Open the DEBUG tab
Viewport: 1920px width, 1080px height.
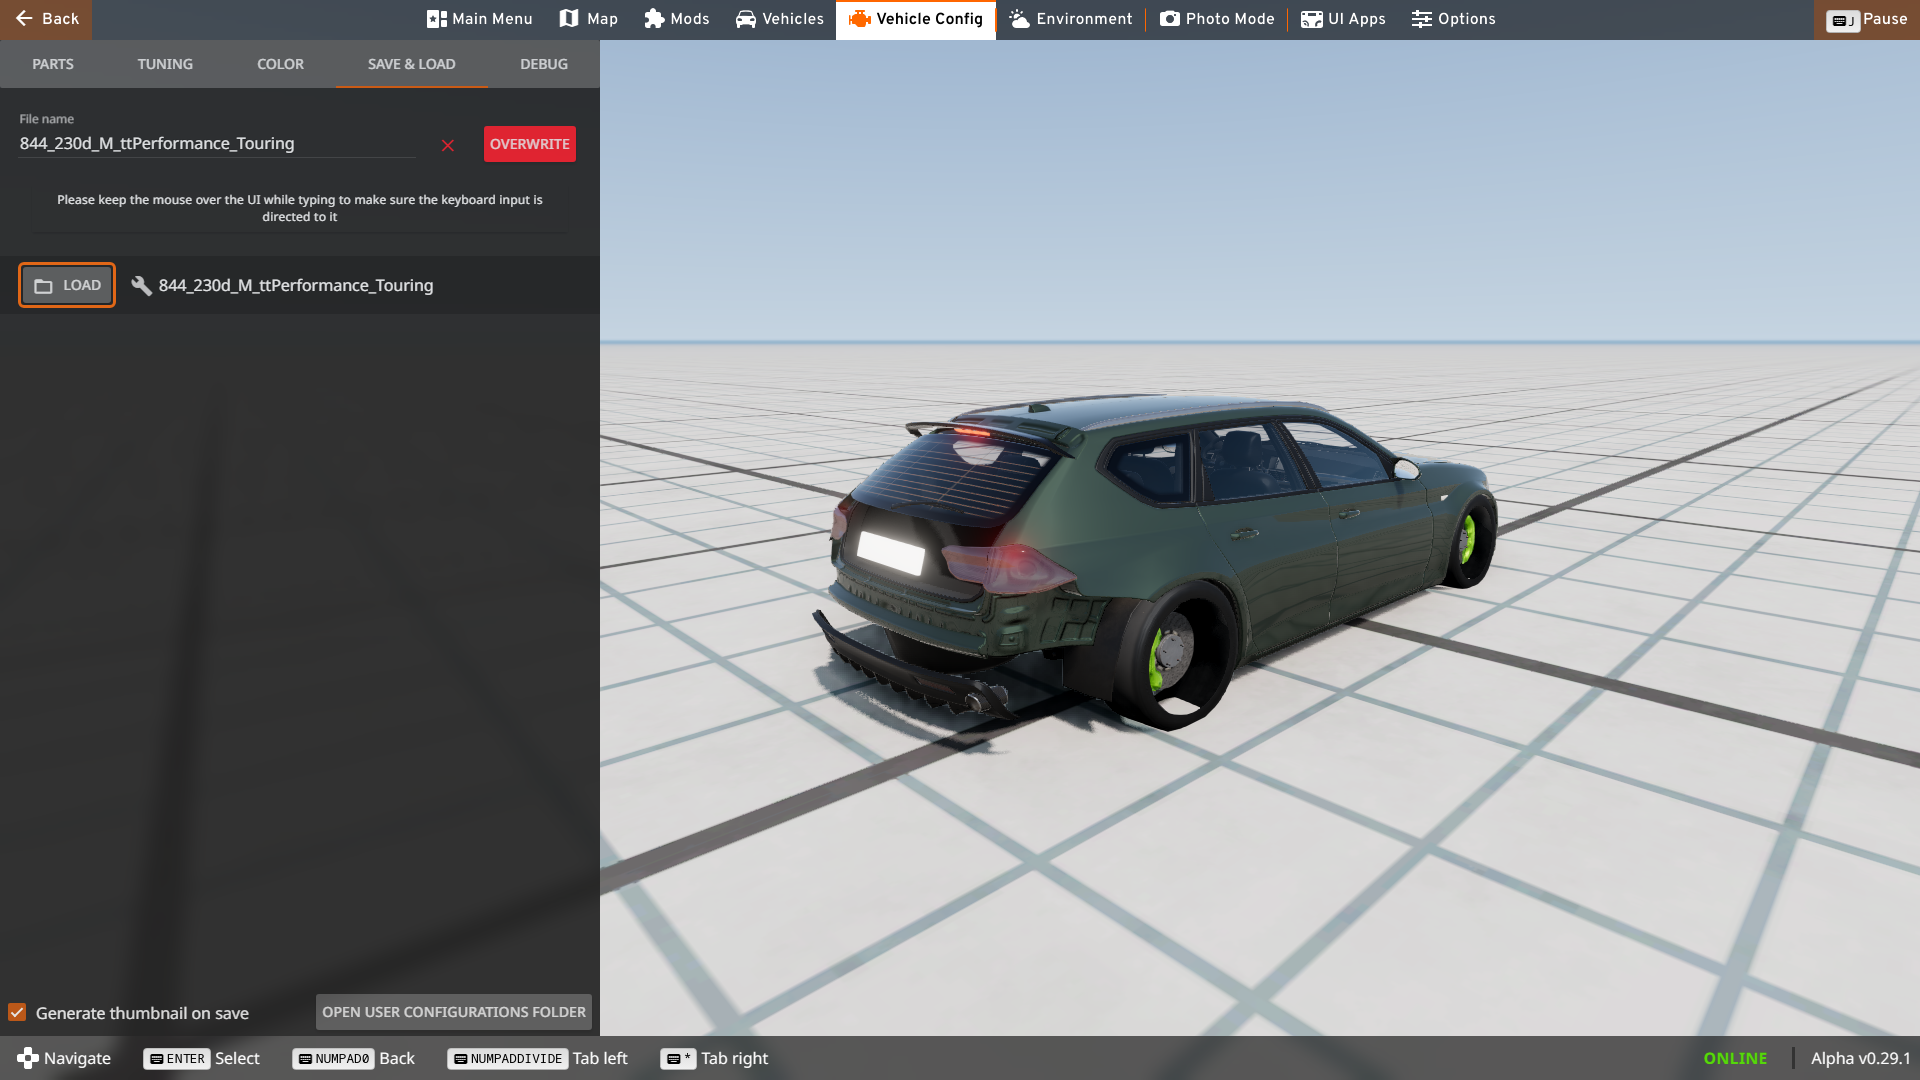point(543,64)
